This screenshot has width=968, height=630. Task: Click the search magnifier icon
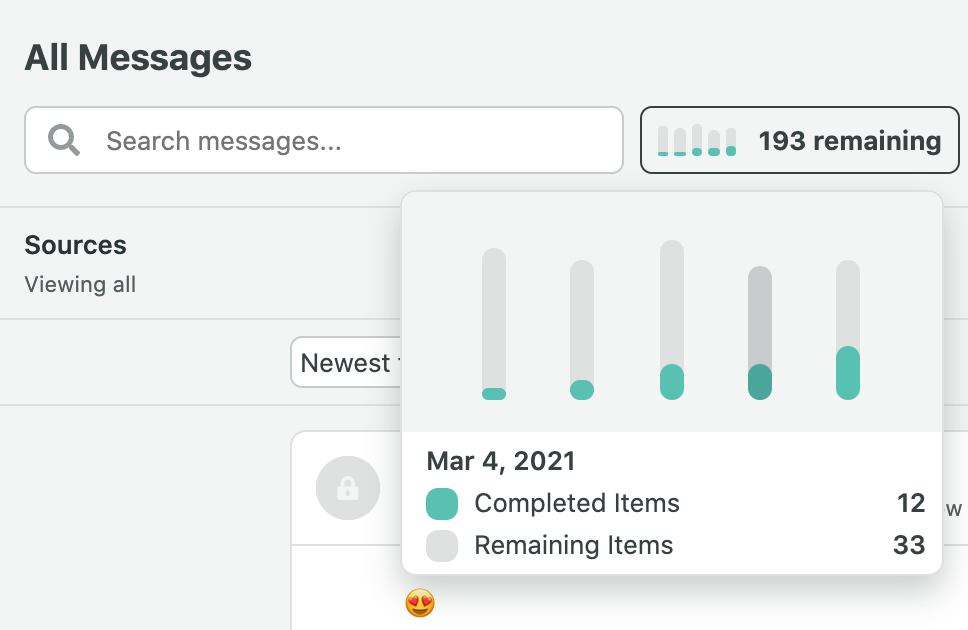64,140
